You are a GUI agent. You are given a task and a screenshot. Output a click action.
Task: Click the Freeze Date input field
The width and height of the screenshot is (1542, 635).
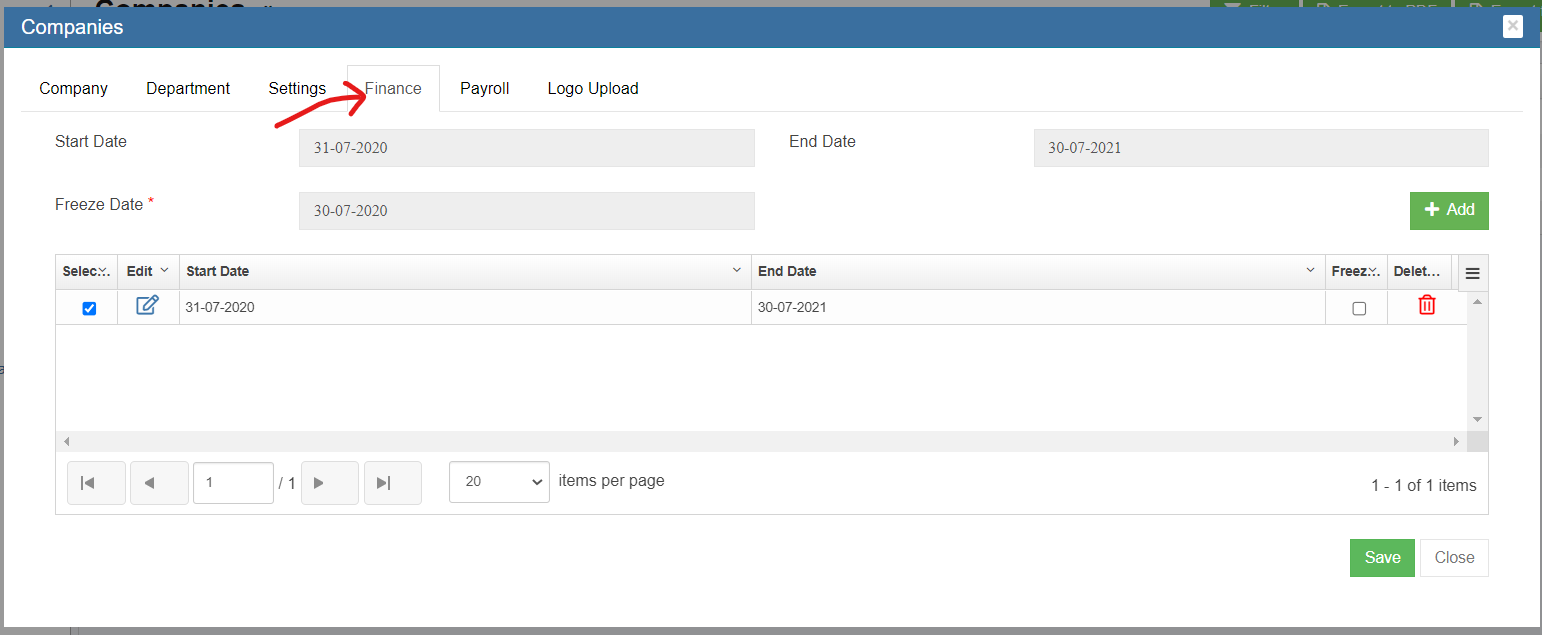(x=526, y=211)
